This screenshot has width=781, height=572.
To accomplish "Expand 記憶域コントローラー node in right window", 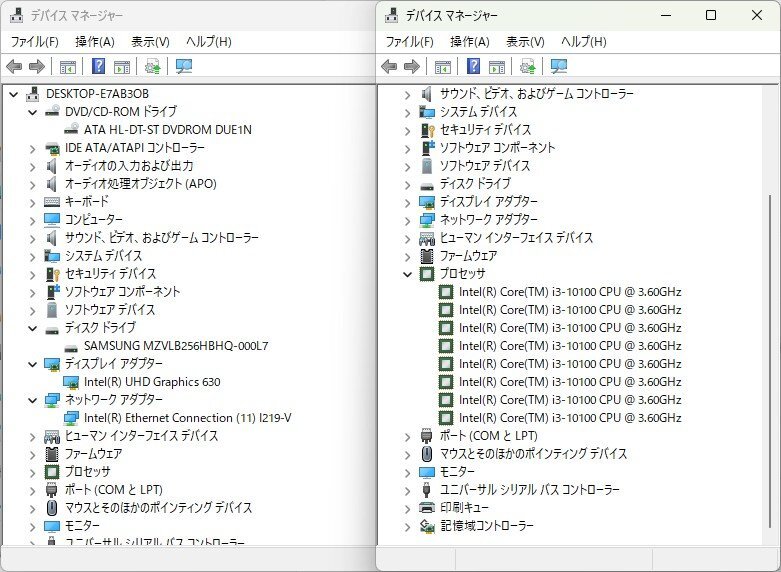I will pos(408,526).
